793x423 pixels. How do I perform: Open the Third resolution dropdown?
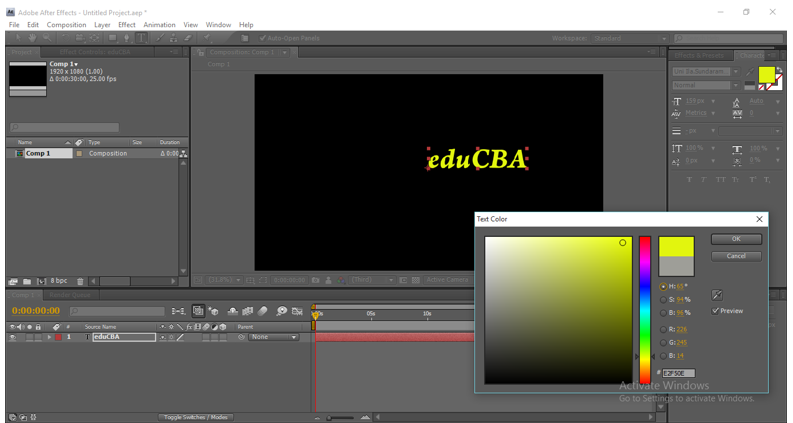click(373, 280)
